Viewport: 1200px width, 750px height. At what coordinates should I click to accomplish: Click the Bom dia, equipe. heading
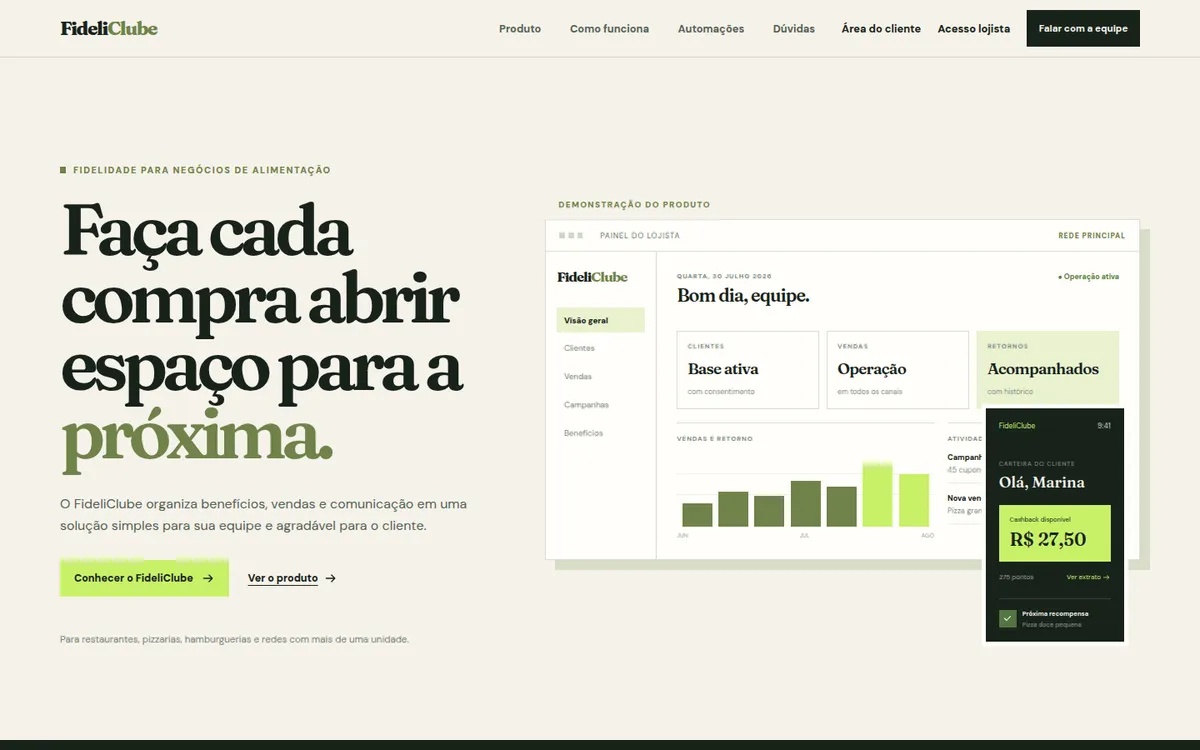(x=743, y=296)
